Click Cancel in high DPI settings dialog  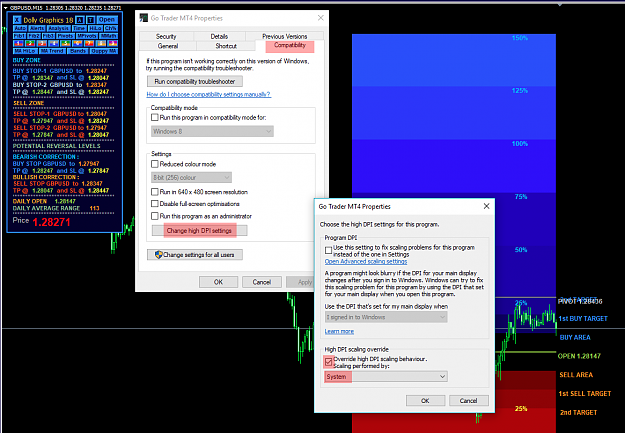(468, 401)
